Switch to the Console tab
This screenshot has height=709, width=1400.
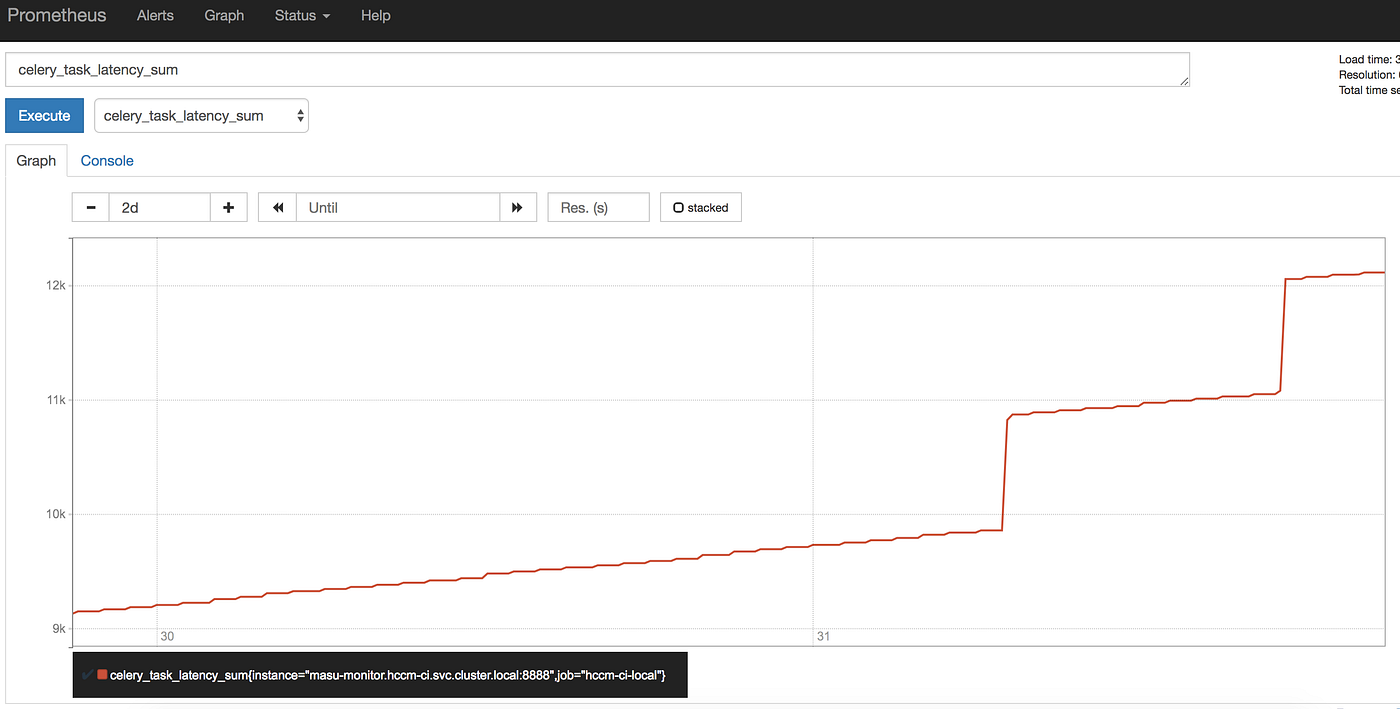click(106, 160)
